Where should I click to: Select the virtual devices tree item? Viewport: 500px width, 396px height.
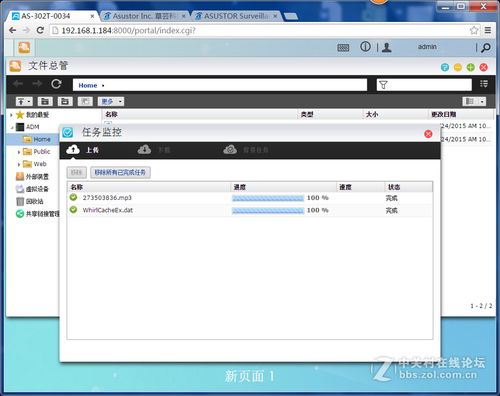pos(32,189)
